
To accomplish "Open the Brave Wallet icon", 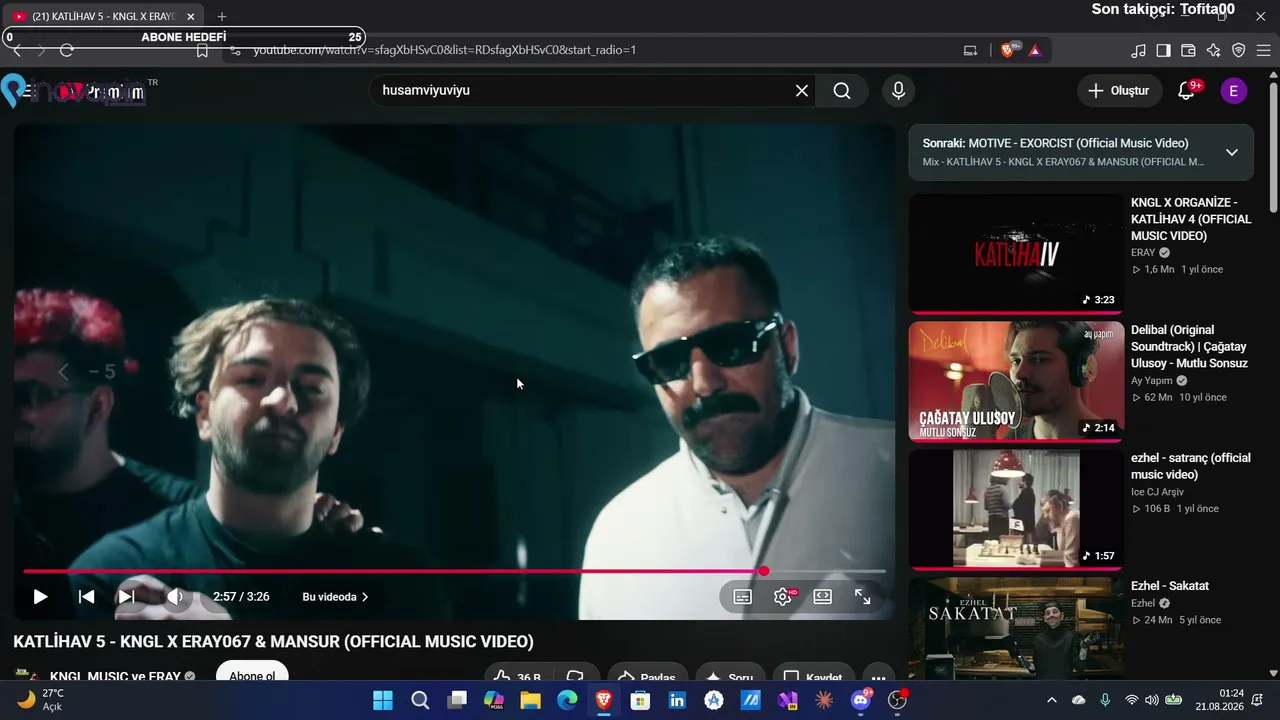I will 1188,50.
